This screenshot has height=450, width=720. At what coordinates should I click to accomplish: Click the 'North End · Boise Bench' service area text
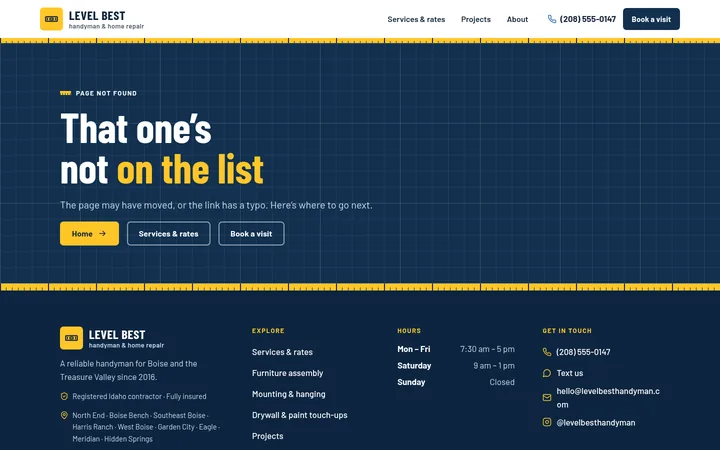[x=146, y=427]
